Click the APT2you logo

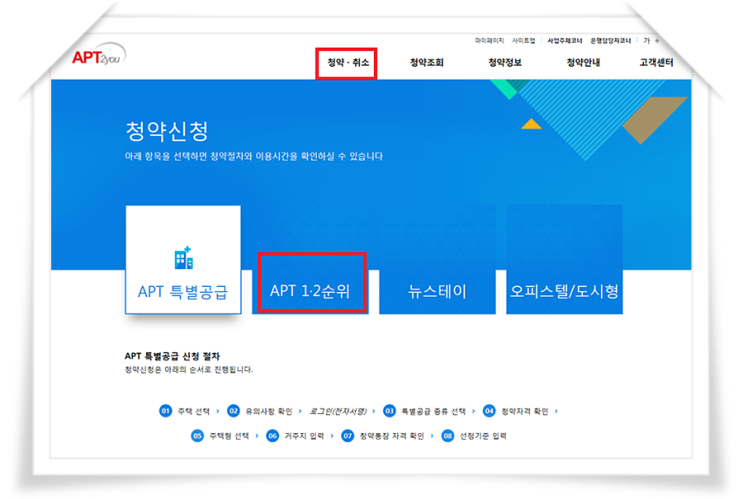pos(99,56)
